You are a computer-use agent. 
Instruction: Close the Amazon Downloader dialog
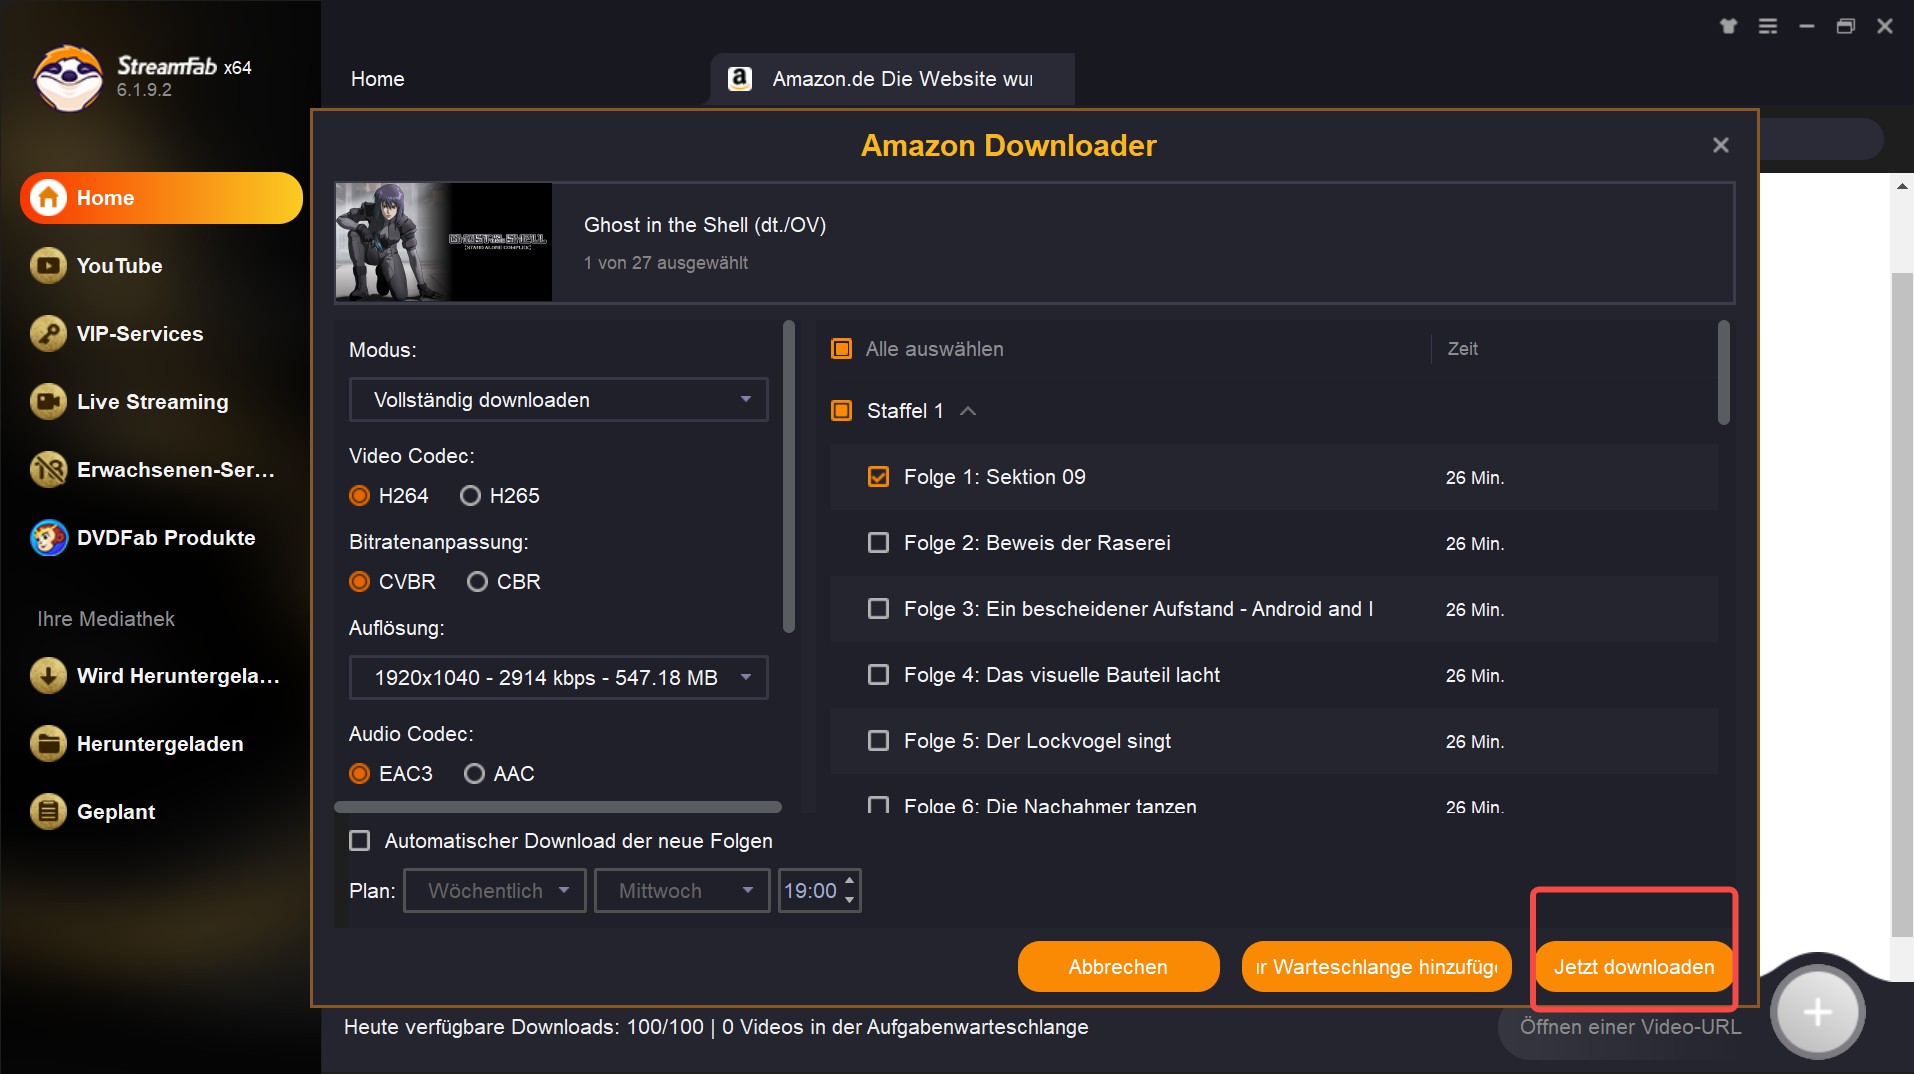pyautogui.click(x=1720, y=146)
